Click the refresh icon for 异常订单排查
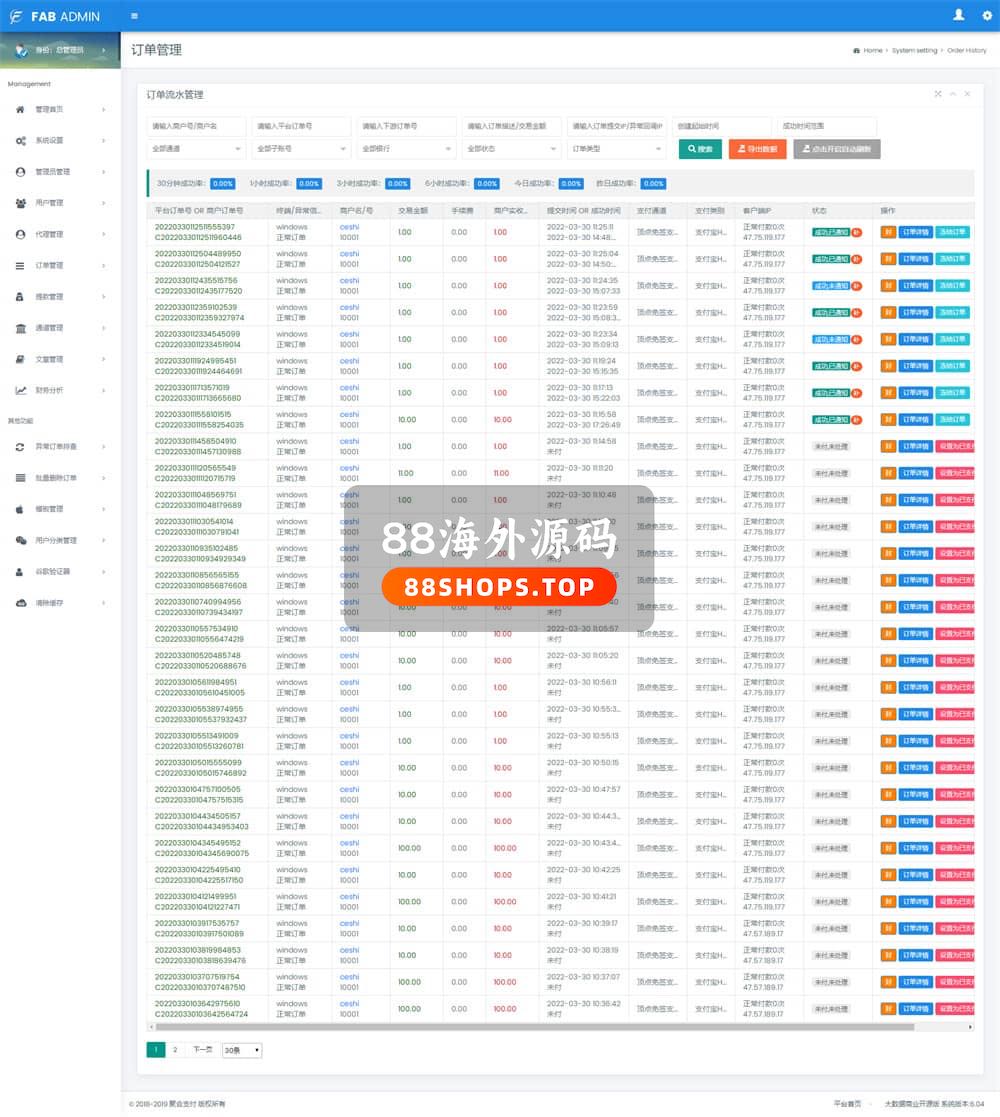 coord(20,447)
